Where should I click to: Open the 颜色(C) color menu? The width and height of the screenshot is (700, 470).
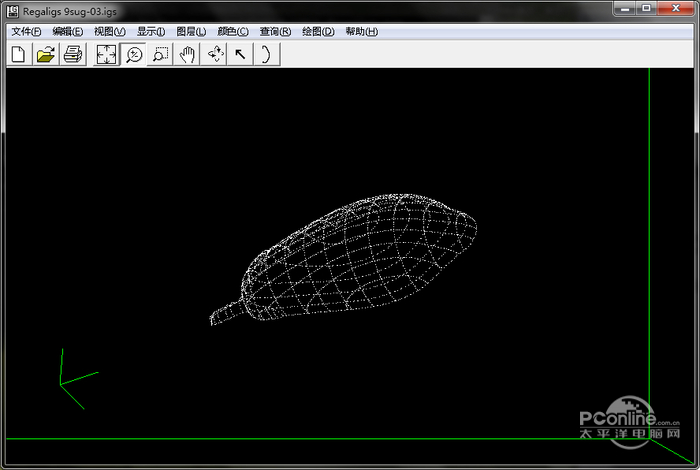(x=233, y=31)
